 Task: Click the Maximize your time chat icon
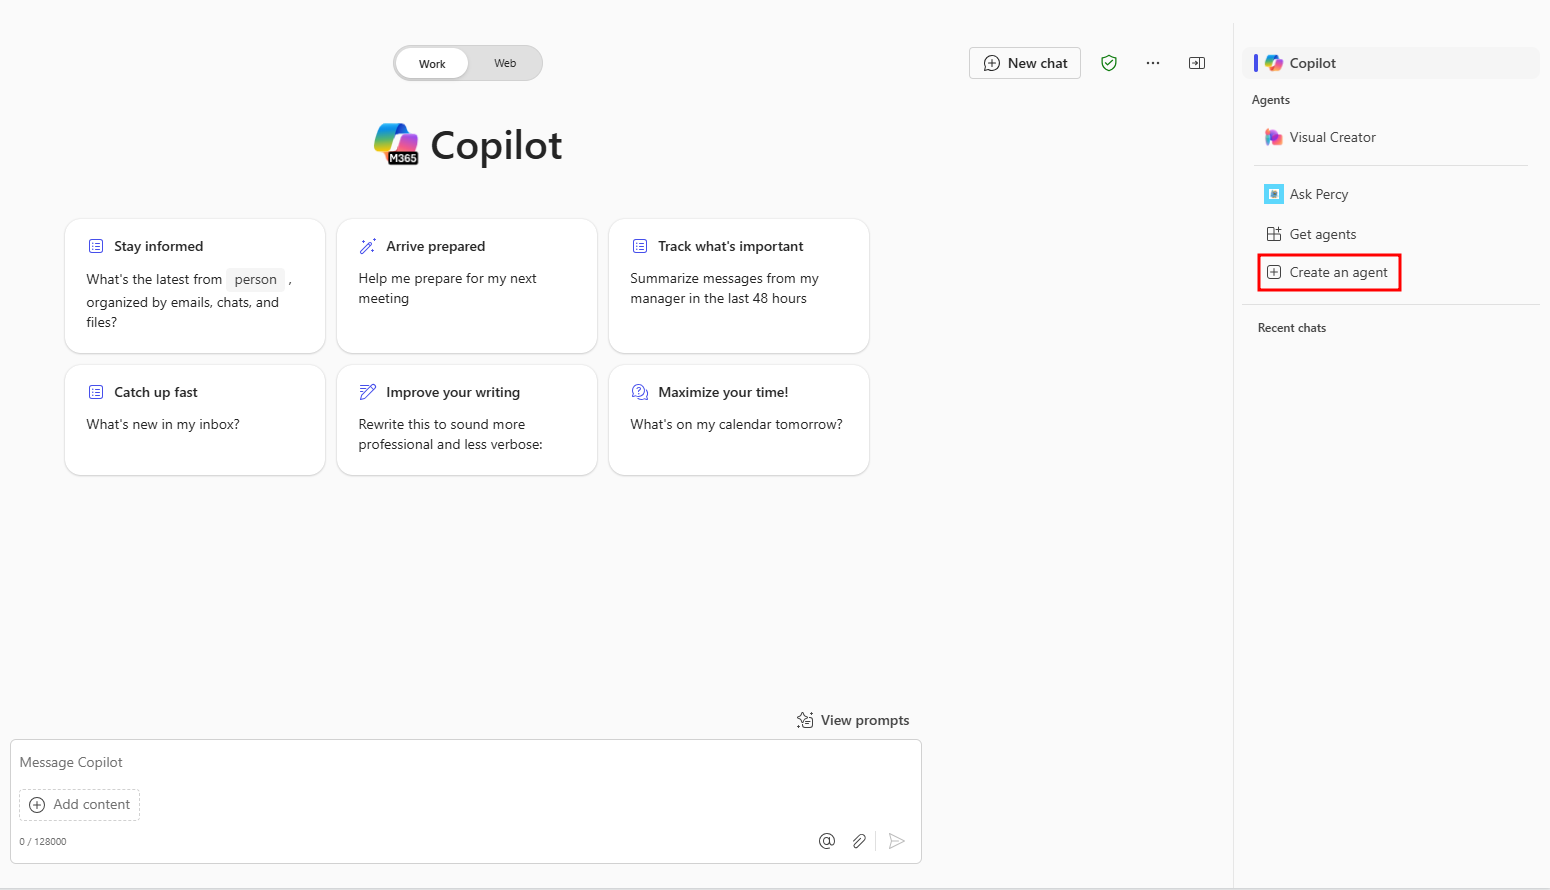pos(640,392)
